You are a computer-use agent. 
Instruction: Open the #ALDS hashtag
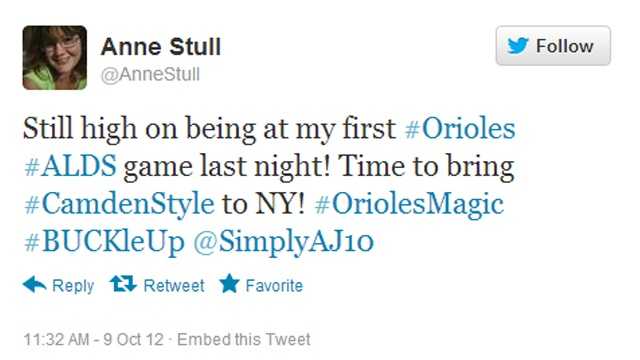70,166
